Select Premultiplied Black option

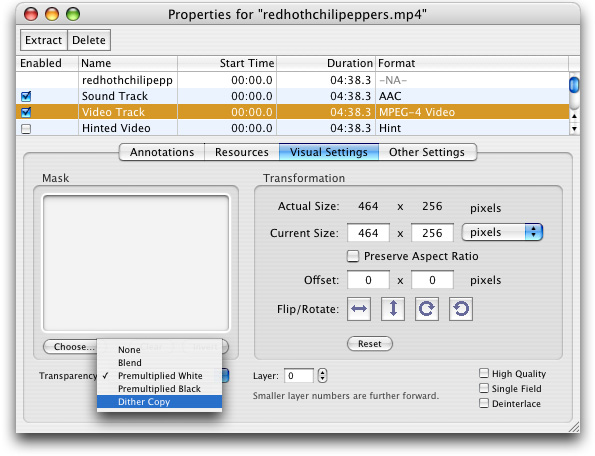tap(159, 388)
